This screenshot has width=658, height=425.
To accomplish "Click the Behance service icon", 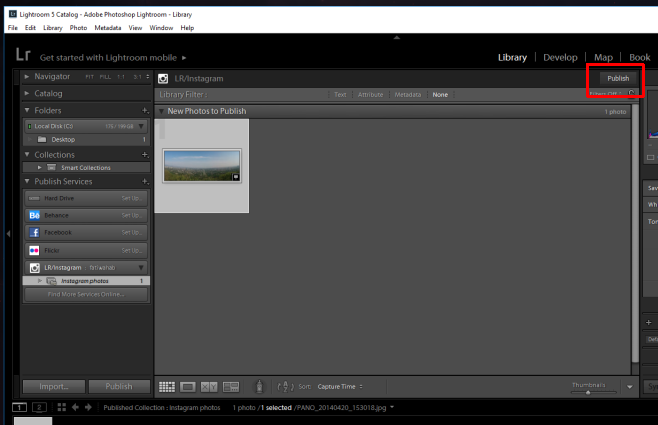I will tap(34, 215).
